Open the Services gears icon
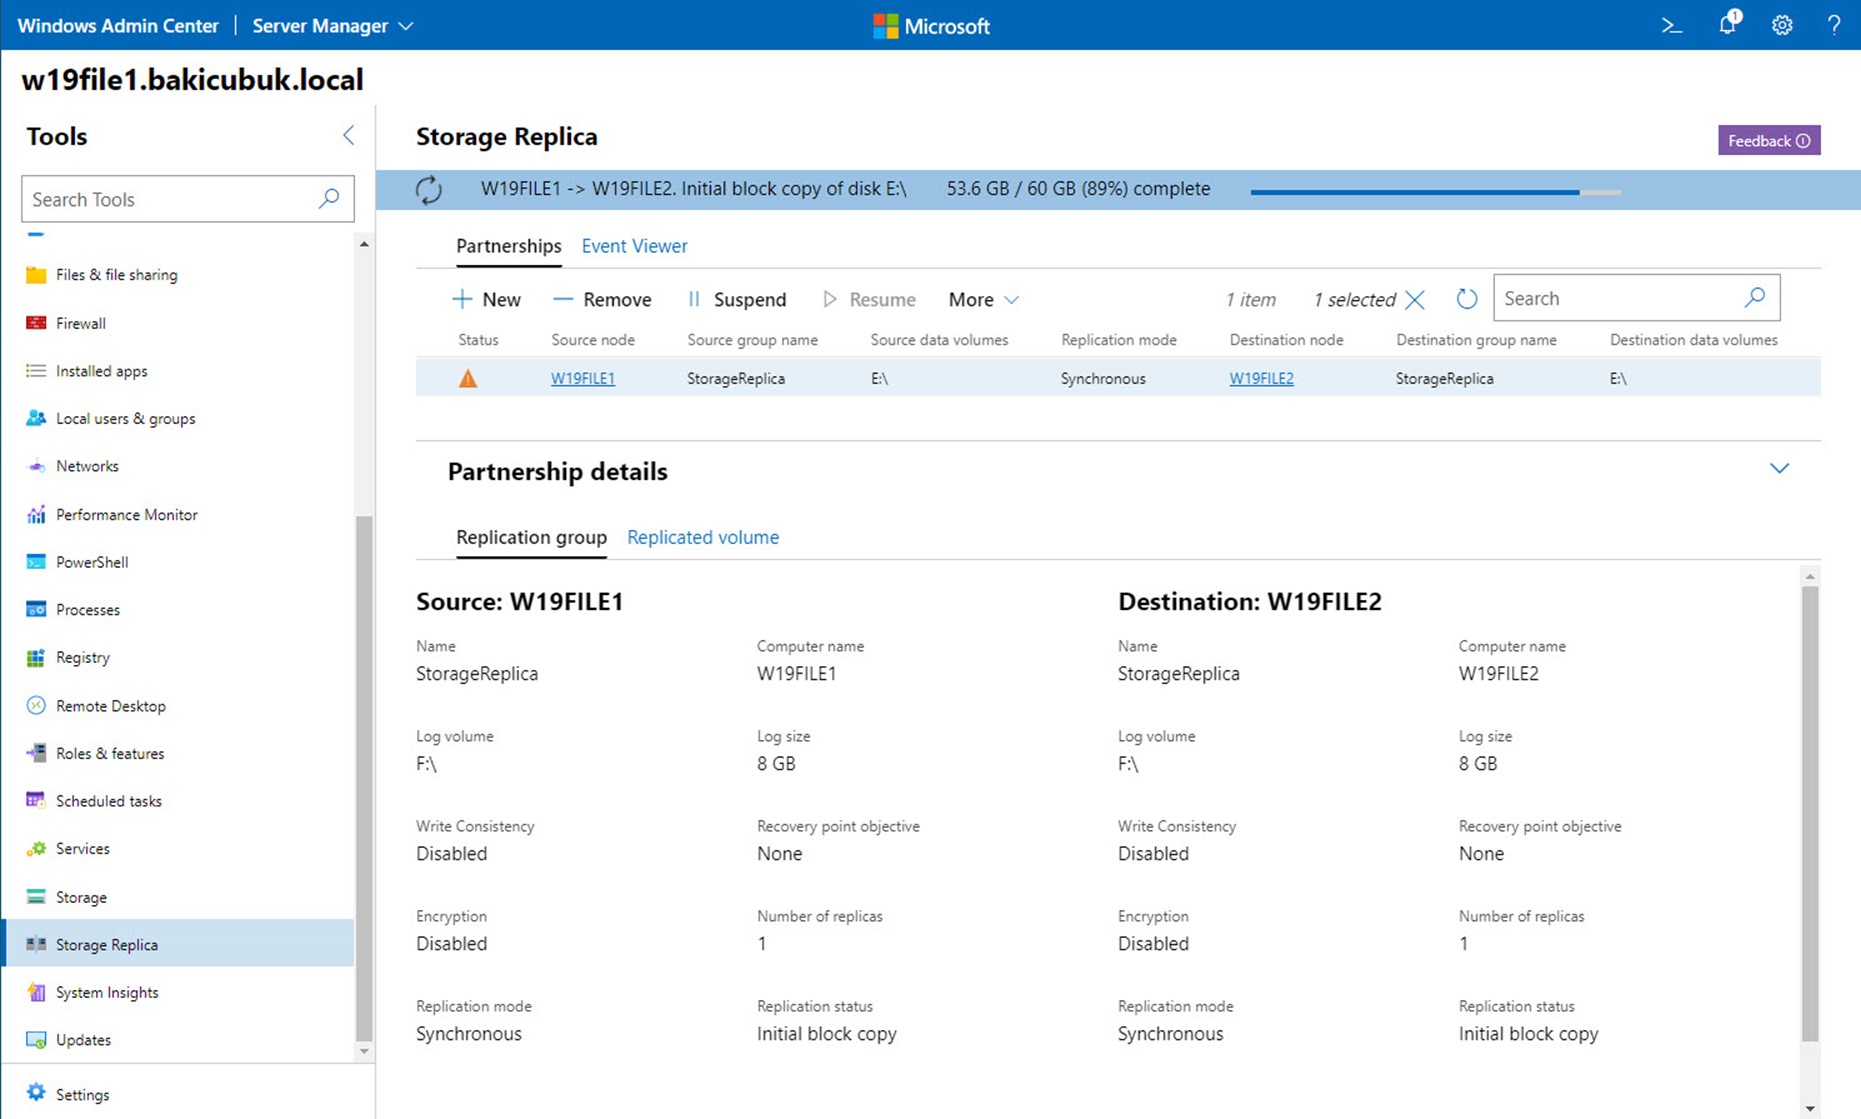The width and height of the screenshot is (1861, 1119). [36, 848]
